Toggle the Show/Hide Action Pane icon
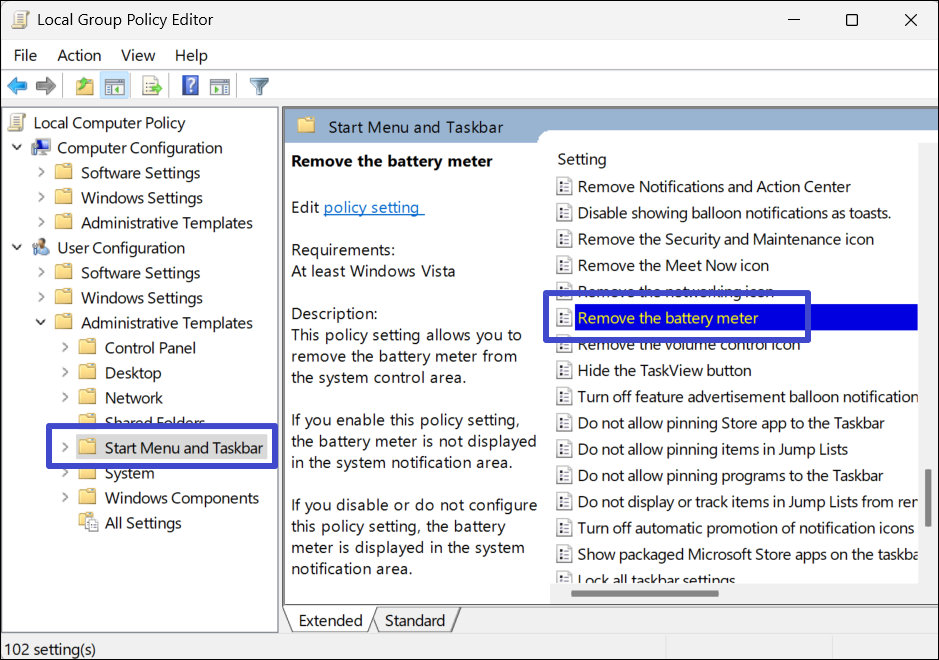This screenshot has height=660, width=939. (x=220, y=87)
